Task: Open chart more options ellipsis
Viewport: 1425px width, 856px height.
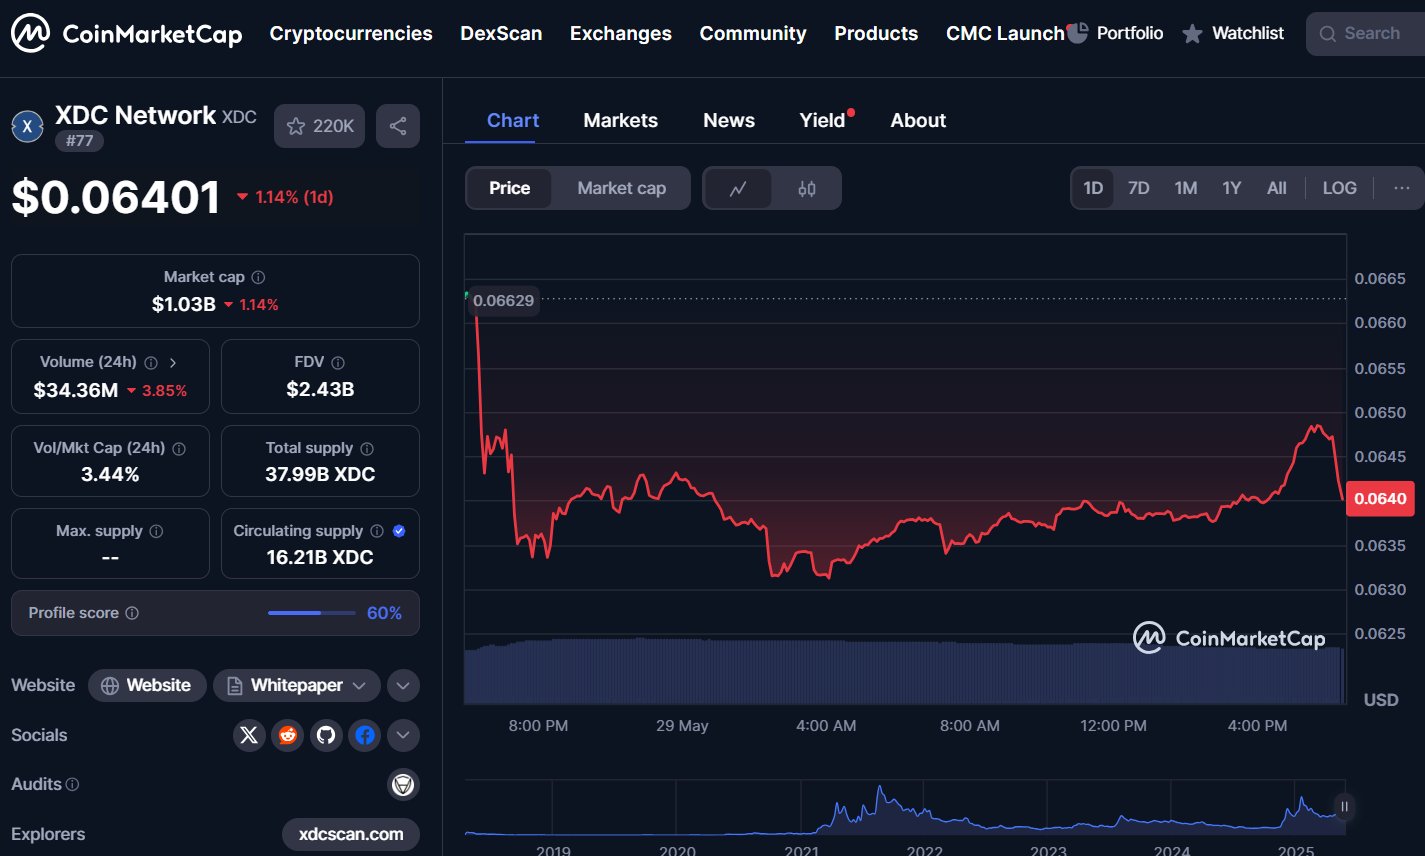Action: (1402, 188)
